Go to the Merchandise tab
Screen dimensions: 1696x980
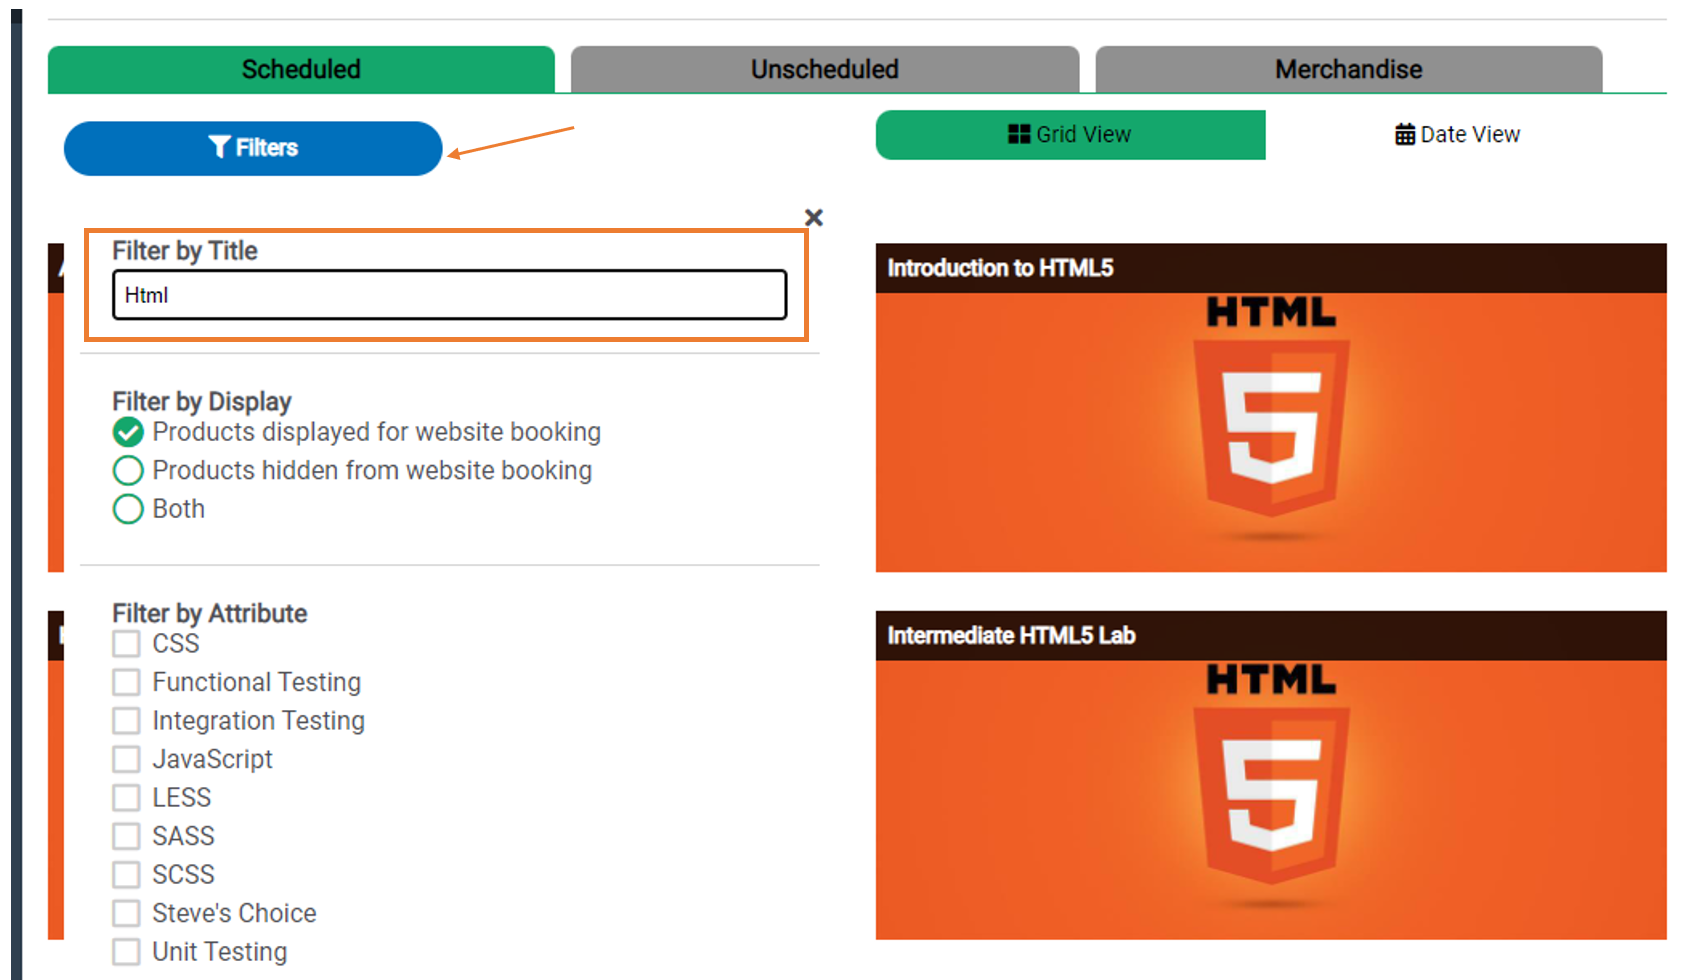(1349, 69)
